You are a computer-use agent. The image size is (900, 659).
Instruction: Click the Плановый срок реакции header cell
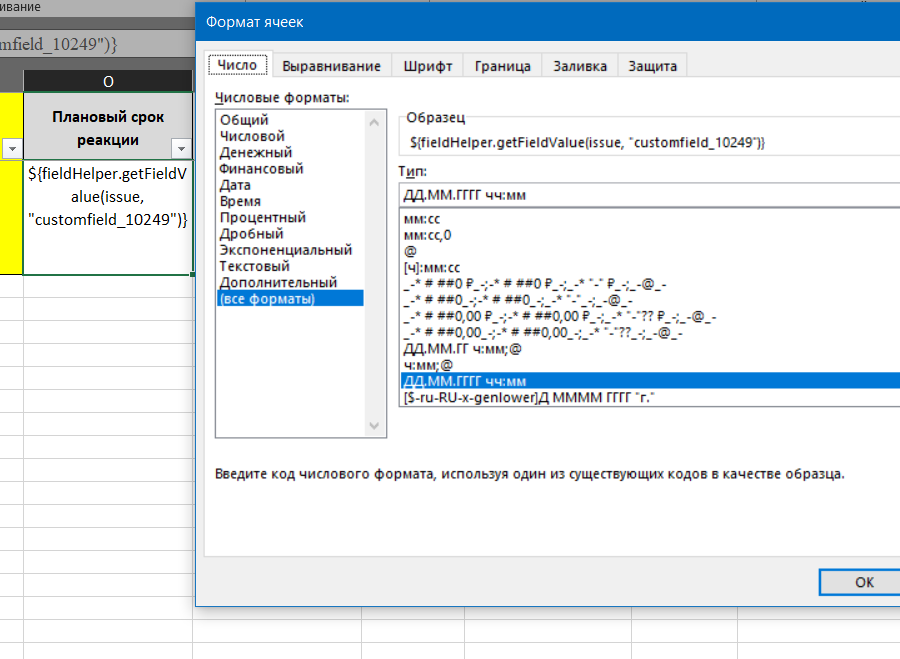click(x=108, y=126)
